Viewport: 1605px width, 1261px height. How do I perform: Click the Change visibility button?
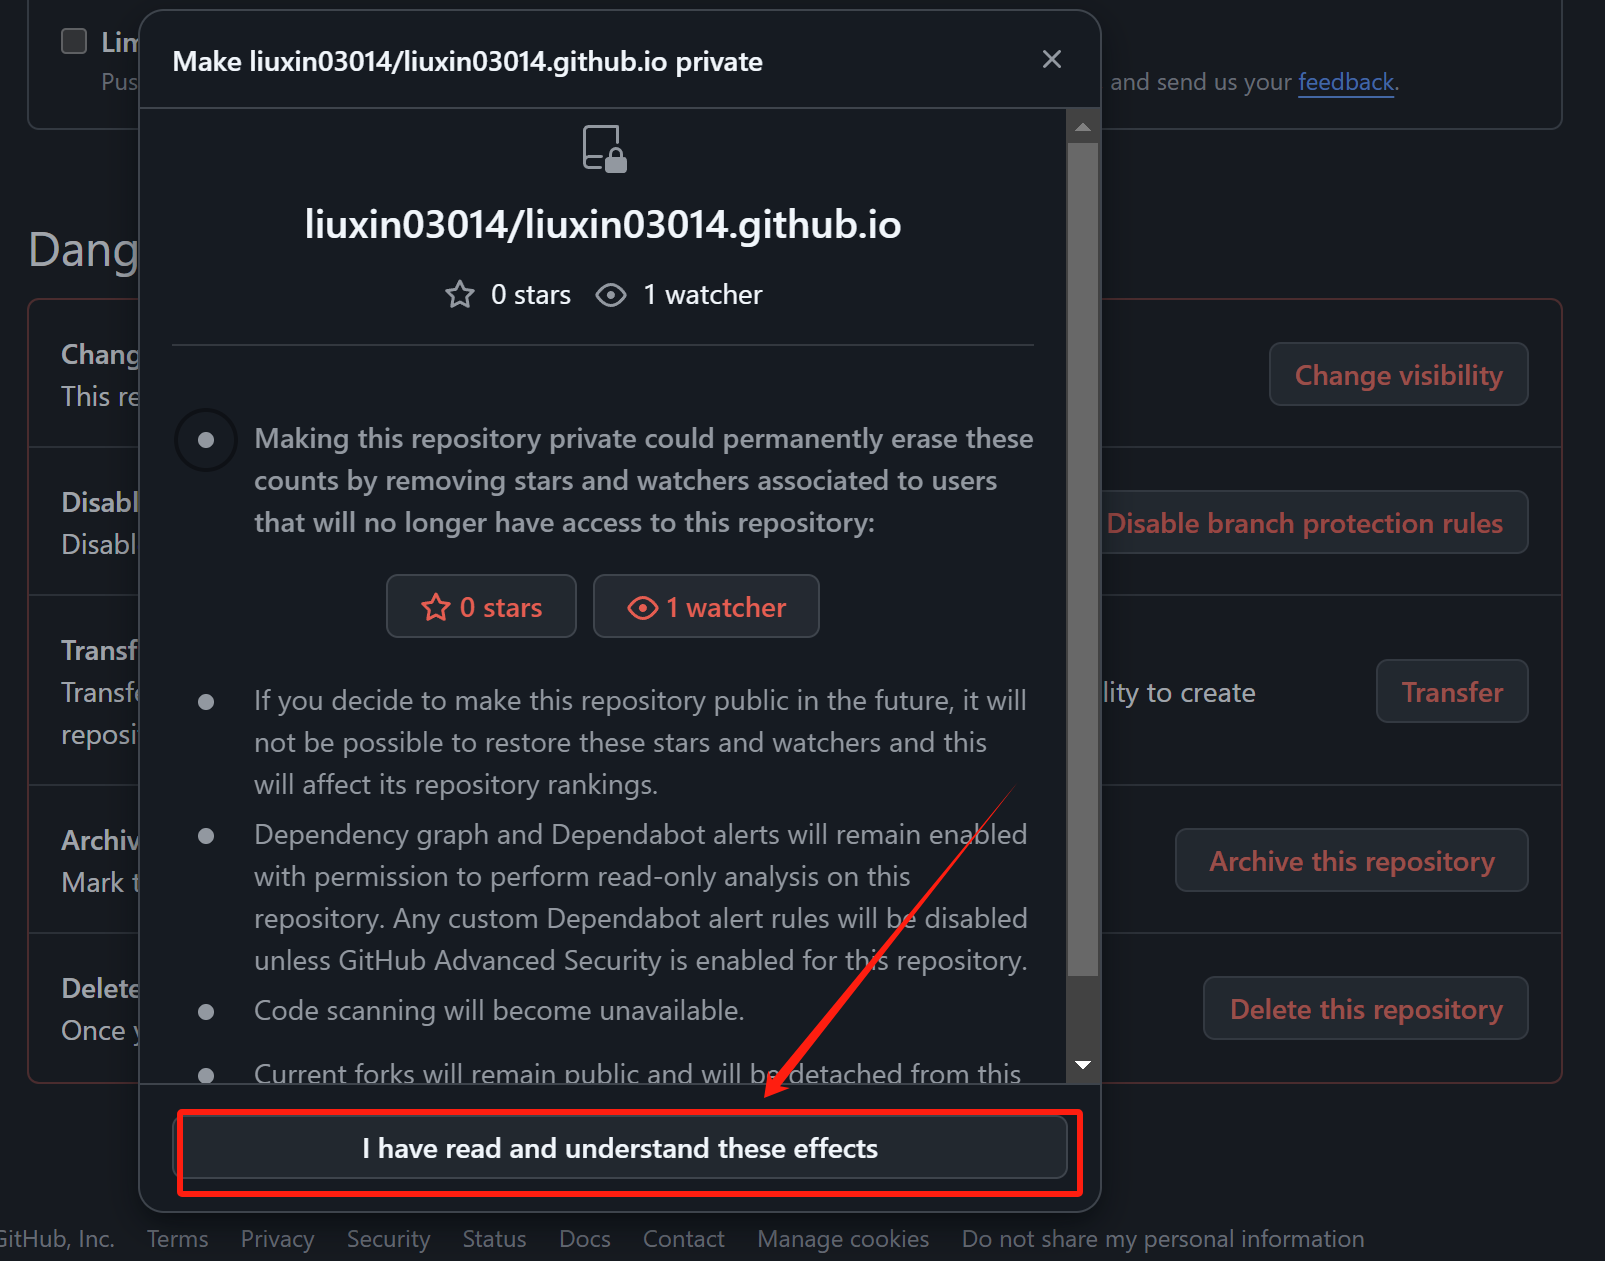coord(1398,375)
